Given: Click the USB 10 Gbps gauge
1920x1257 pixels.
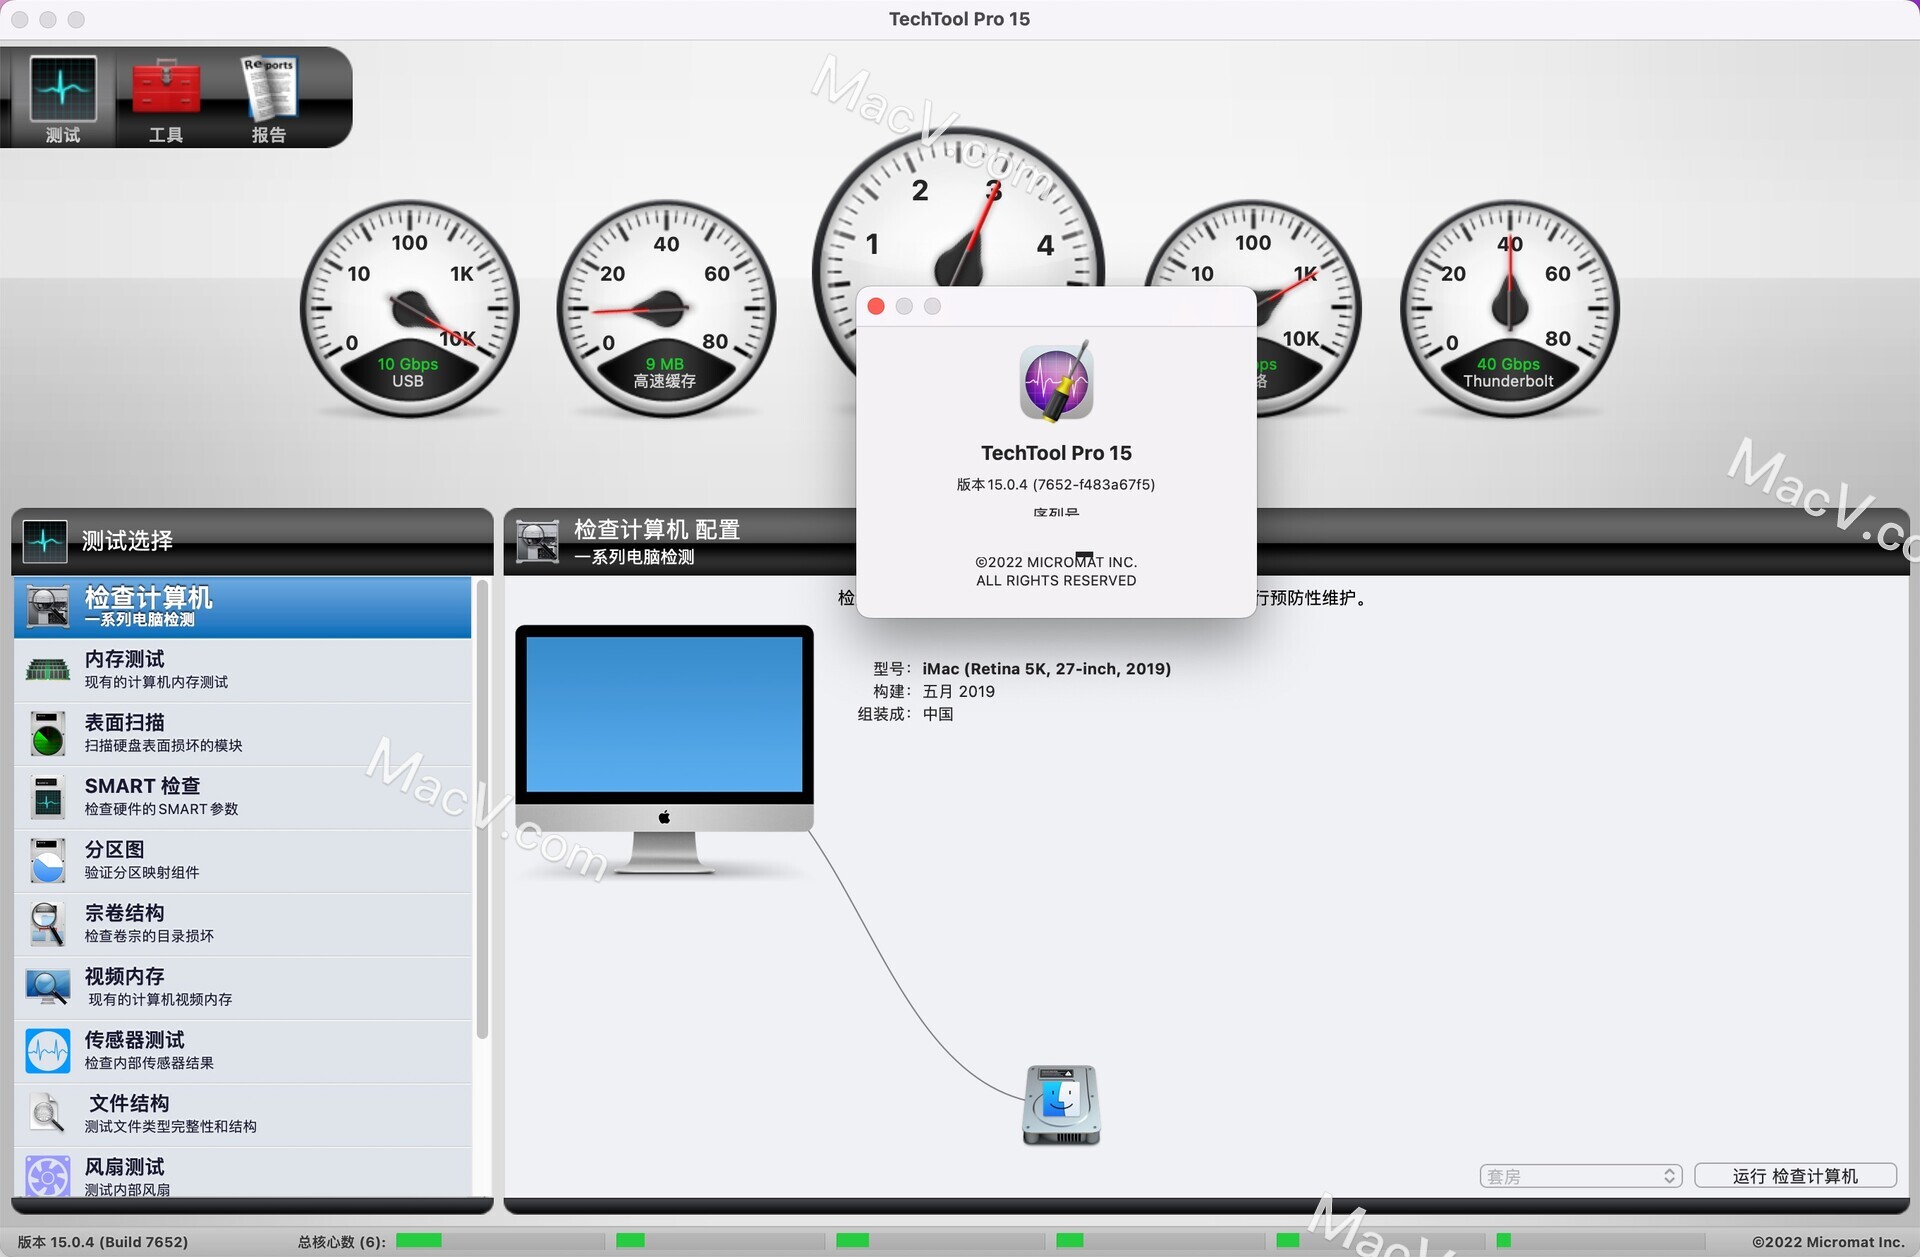Looking at the screenshot, I should tap(409, 308).
